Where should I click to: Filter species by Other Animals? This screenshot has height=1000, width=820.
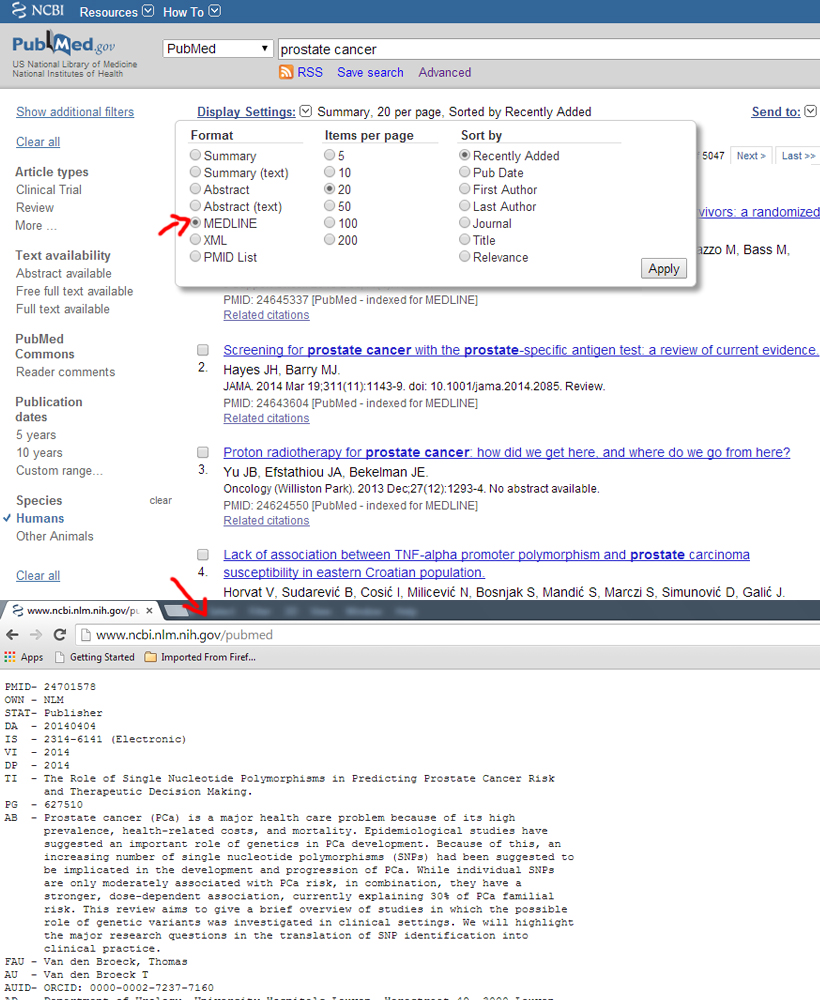[x=55, y=536]
